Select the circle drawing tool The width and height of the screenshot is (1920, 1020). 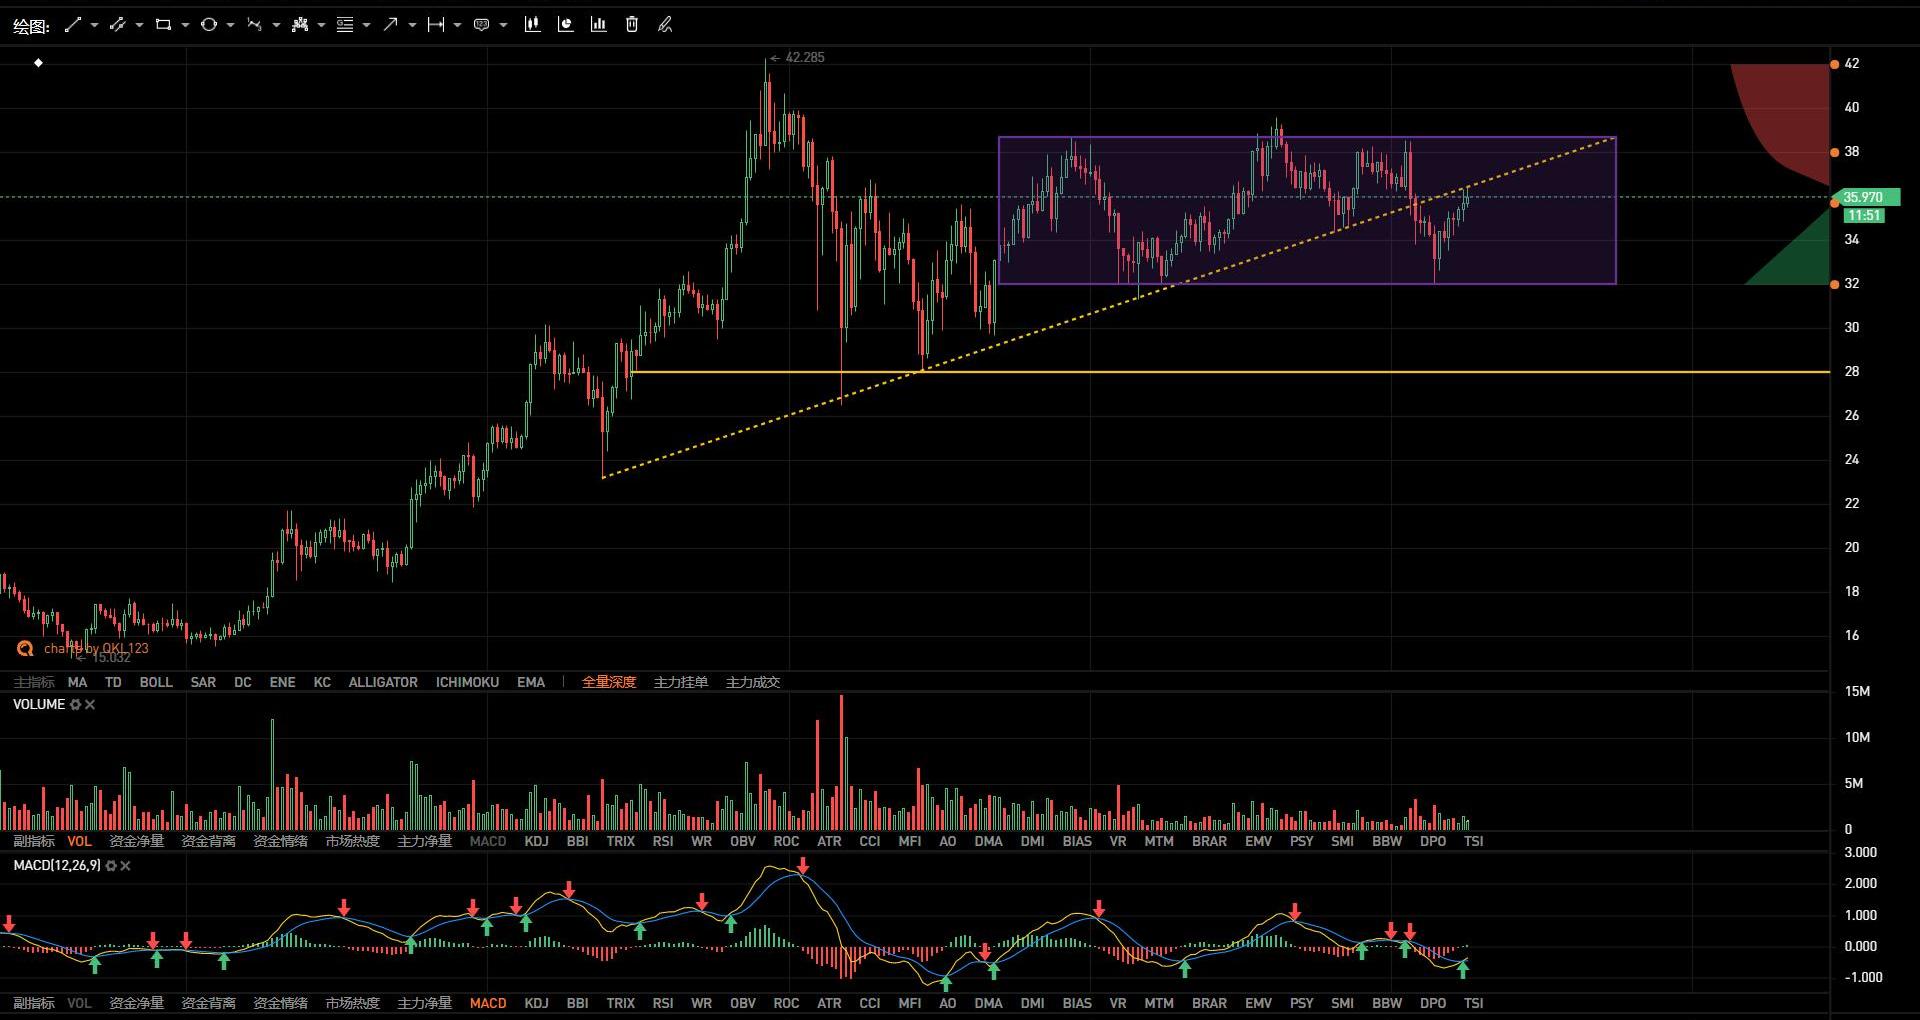click(x=208, y=25)
